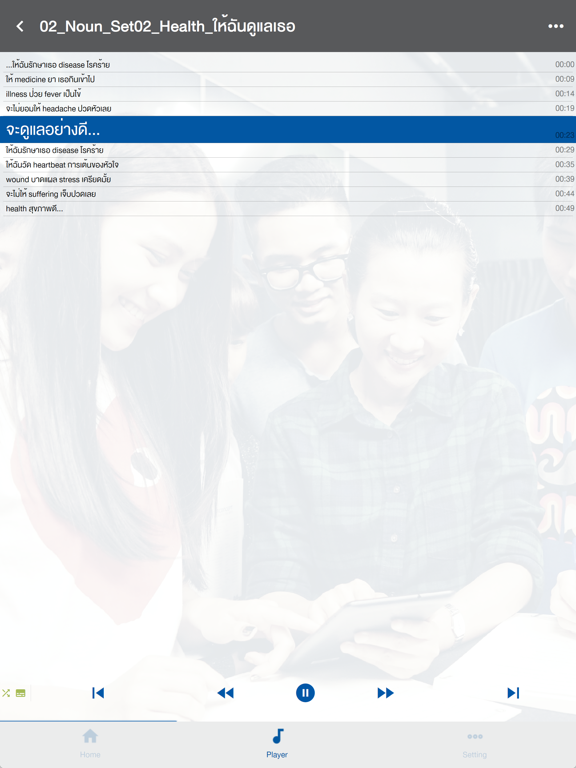Click the track title '02_Noun_Set02_Health_ให้ฉันดูแลเธอ'
The width and height of the screenshot is (576, 768).
[x=167, y=26]
